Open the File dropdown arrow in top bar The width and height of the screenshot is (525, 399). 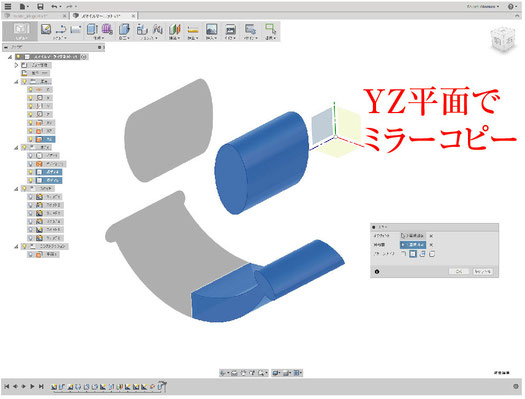coord(27,7)
